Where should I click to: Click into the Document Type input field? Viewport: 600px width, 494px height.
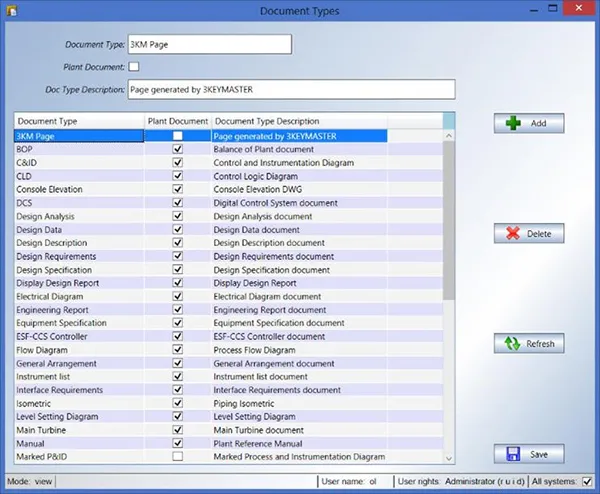[210, 44]
